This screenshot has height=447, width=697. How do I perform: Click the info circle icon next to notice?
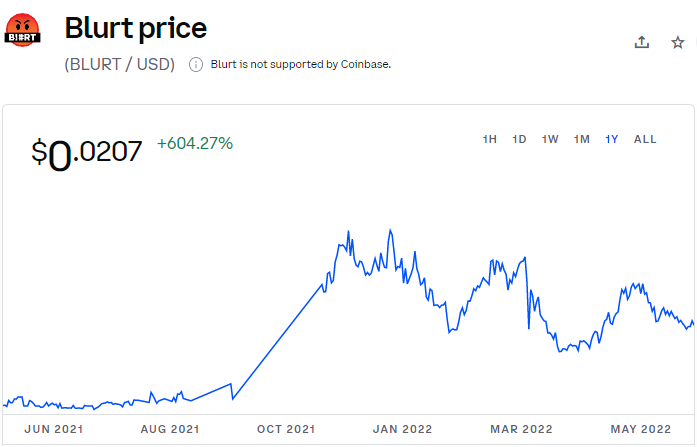tap(196, 64)
